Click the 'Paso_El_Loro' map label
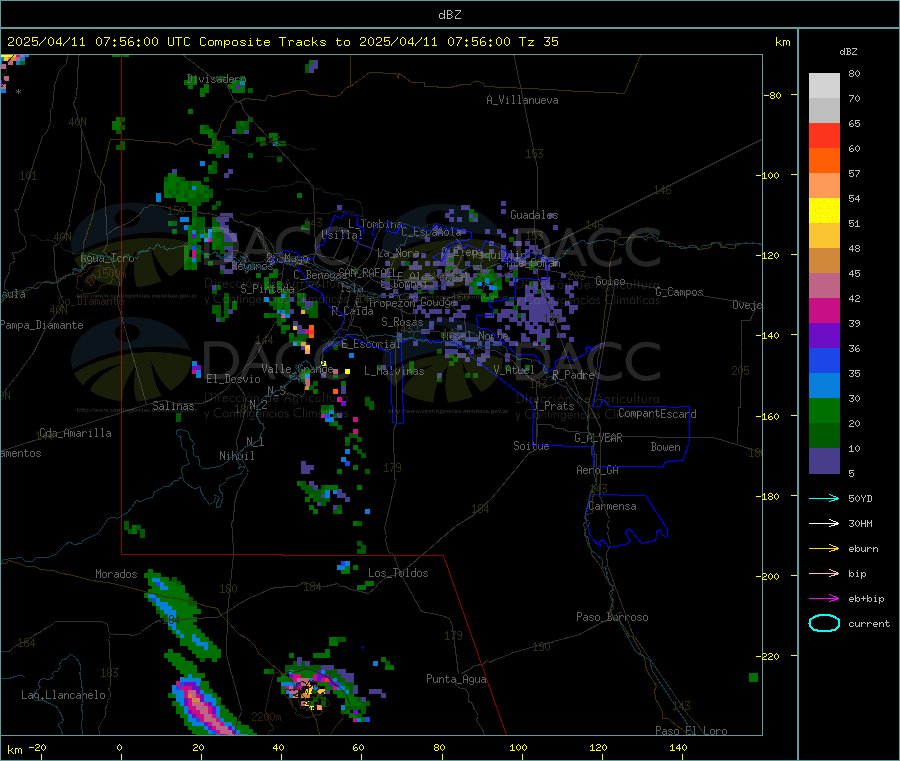The height and width of the screenshot is (761, 900). pos(691,731)
